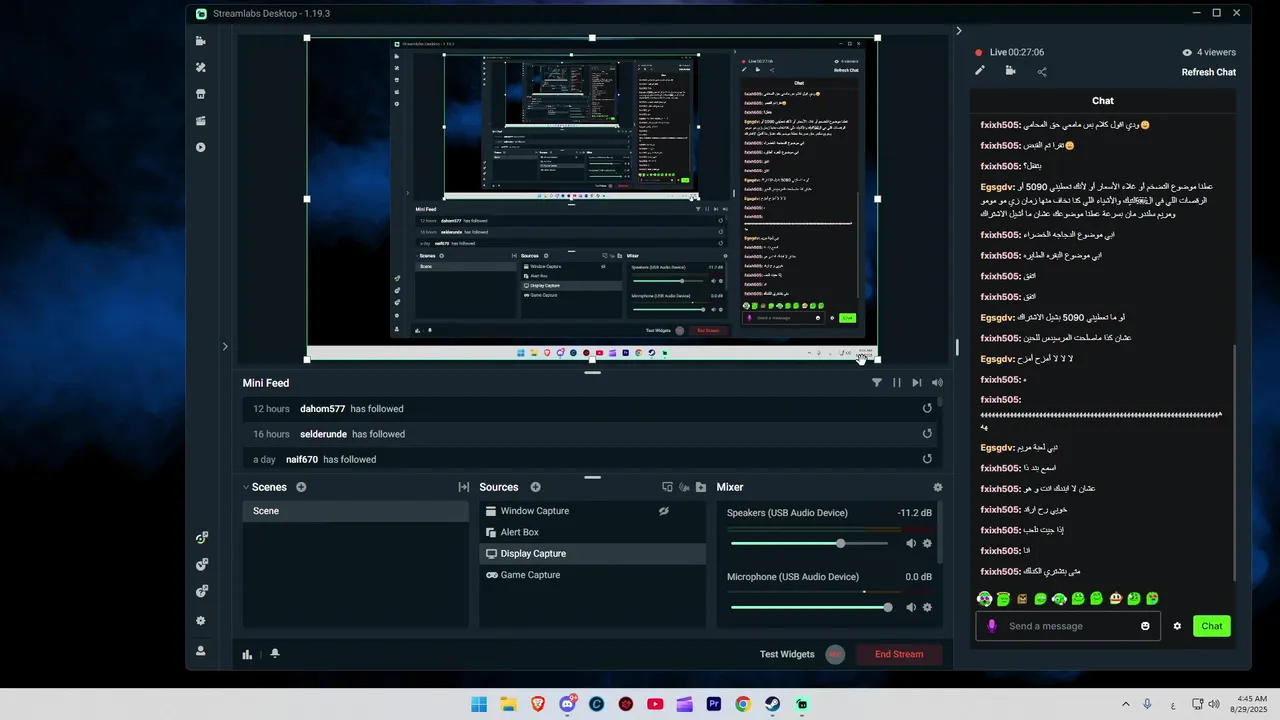
Task: Click the 4 viewers count
Action: coord(1208,52)
